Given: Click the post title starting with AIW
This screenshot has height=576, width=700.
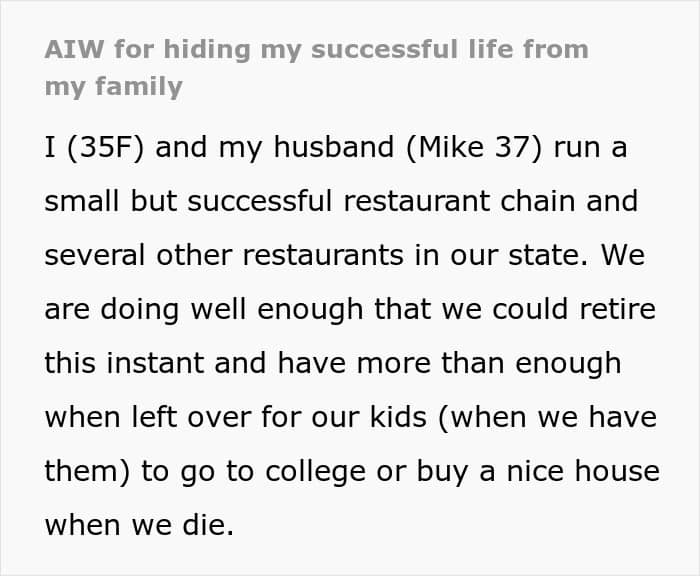Looking at the screenshot, I should 317,68.
